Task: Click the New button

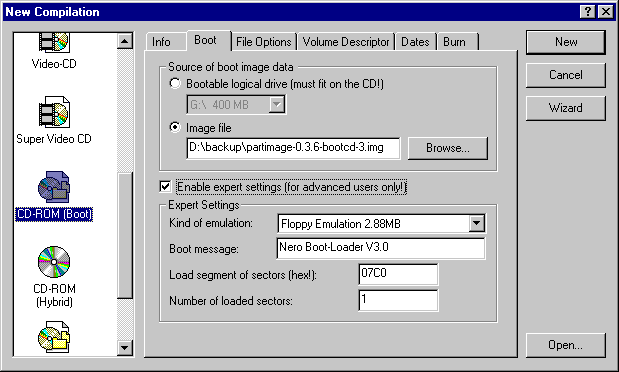Action: (x=566, y=42)
